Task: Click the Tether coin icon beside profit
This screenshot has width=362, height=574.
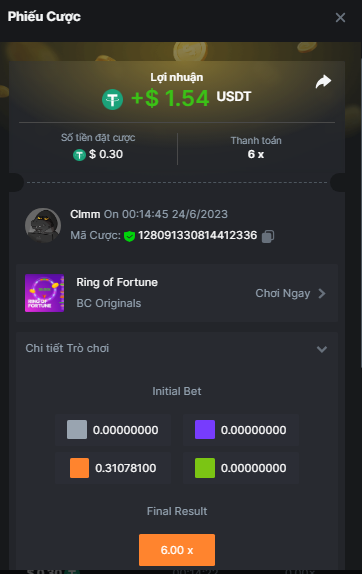Action: pyautogui.click(x=112, y=99)
